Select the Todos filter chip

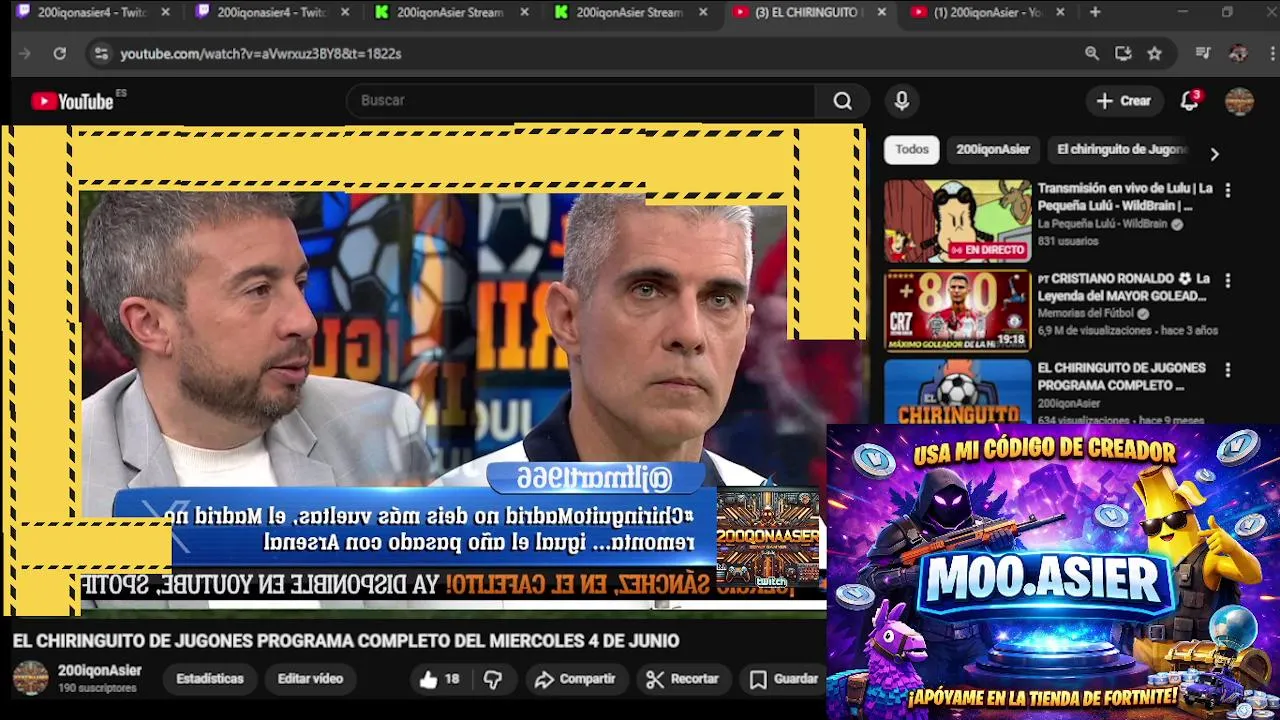(x=911, y=149)
